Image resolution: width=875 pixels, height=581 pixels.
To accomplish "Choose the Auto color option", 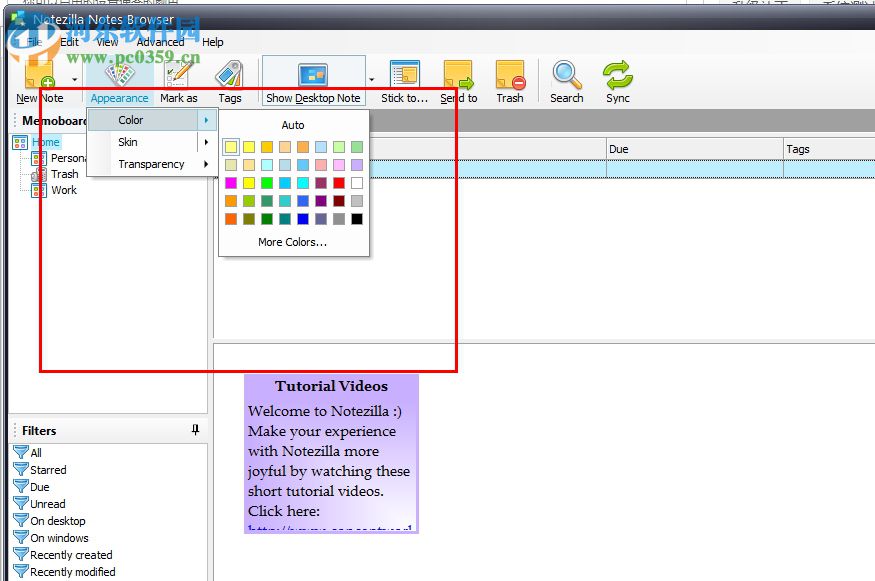I will click(293, 125).
